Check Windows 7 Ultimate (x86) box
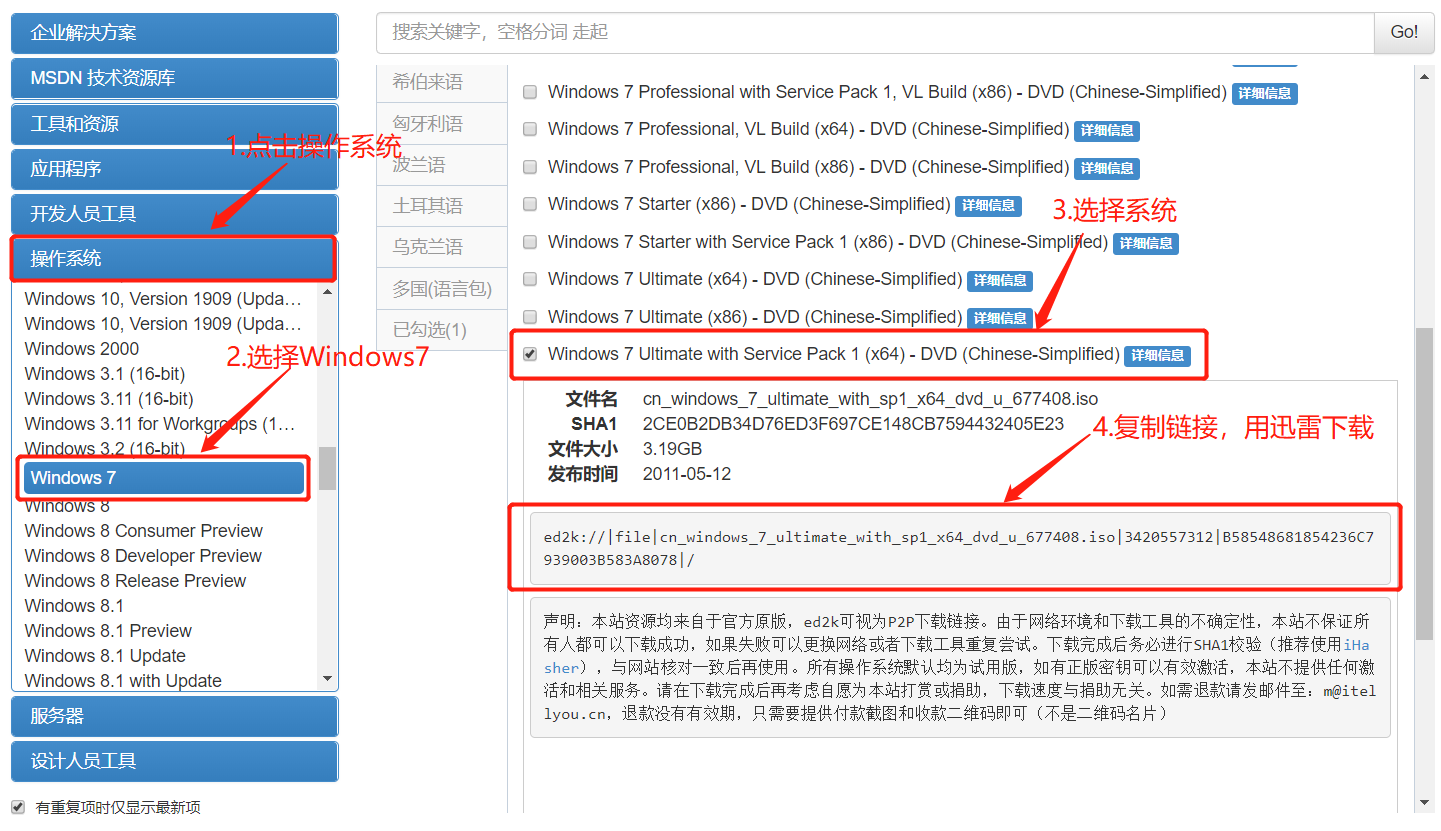 pos(530,317)
